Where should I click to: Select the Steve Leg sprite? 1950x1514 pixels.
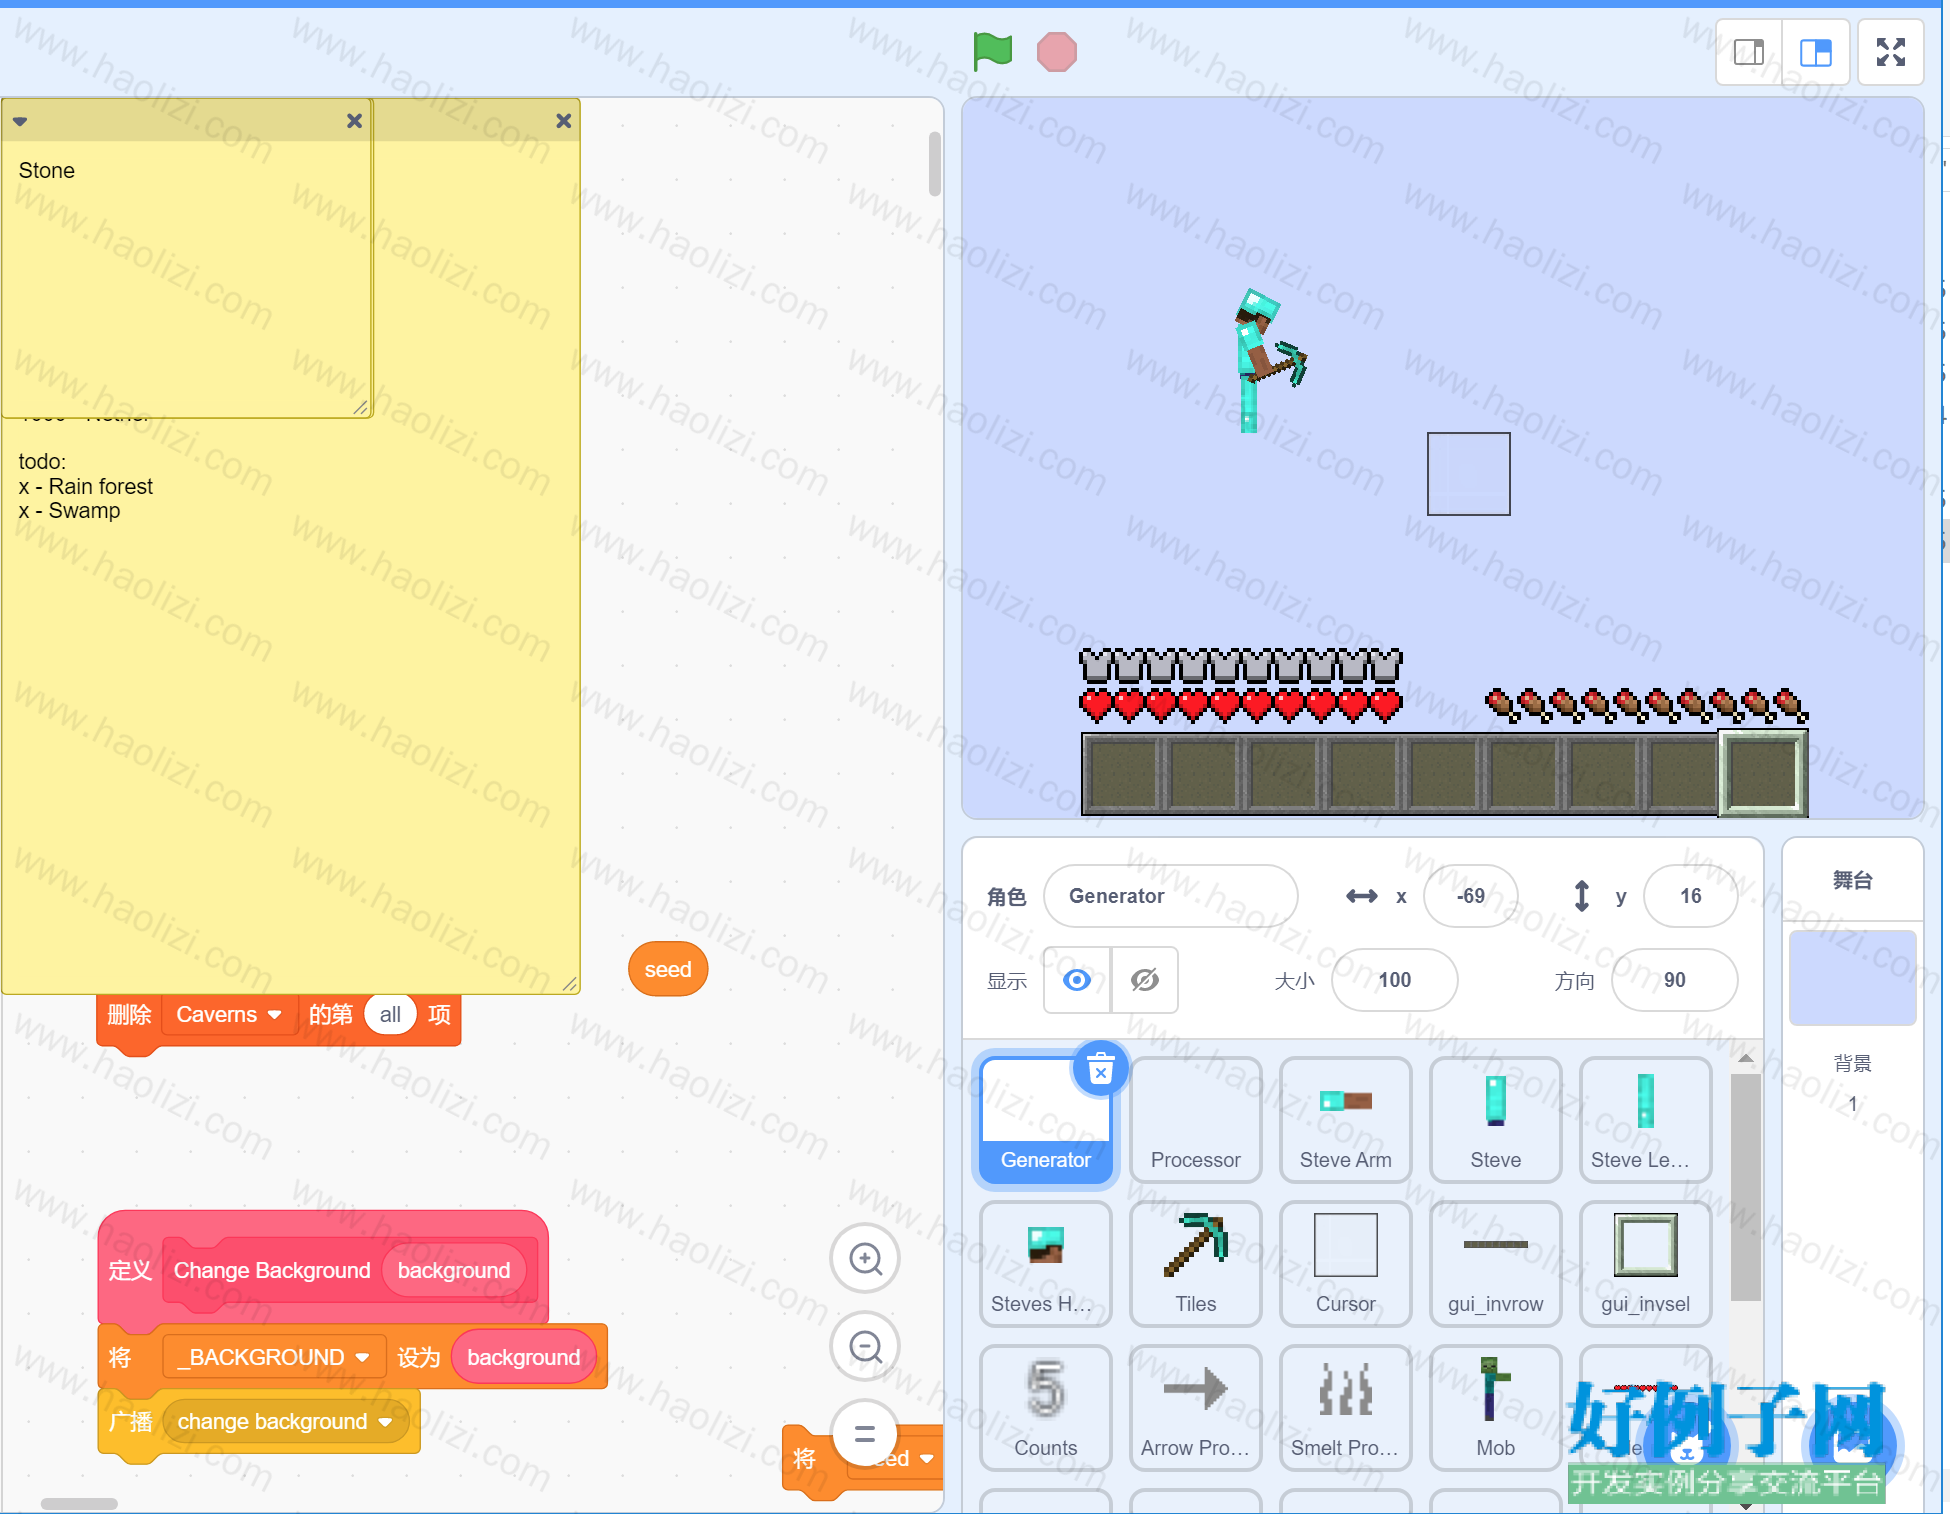coord(1645,1121)
